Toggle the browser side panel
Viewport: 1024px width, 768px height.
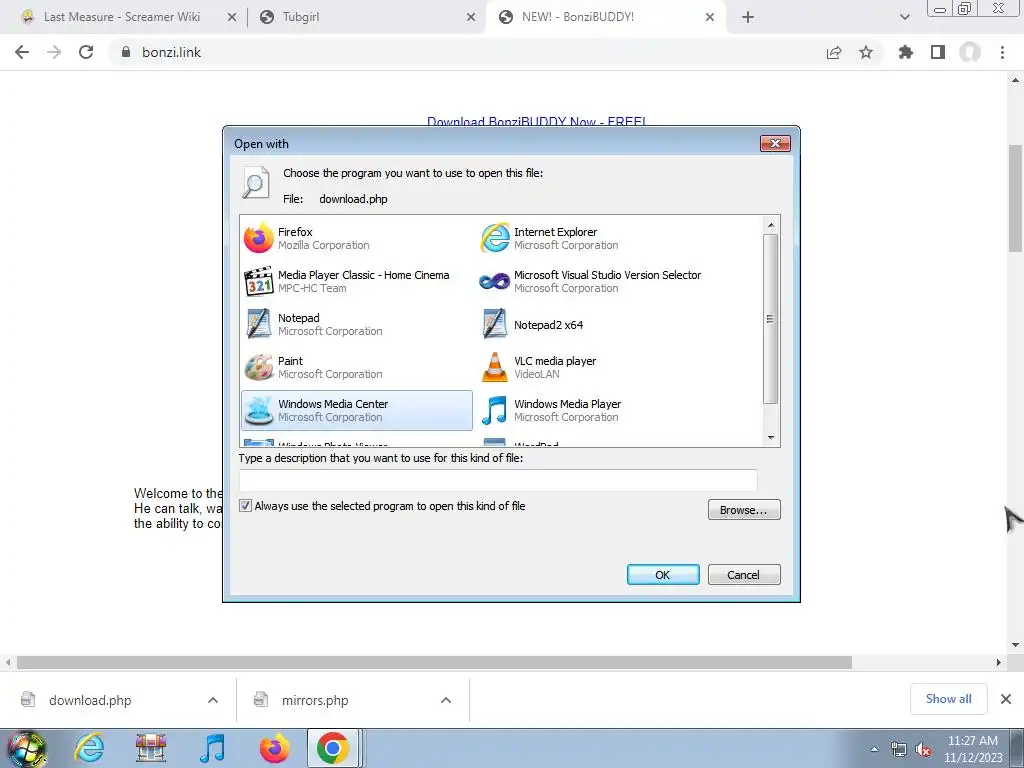[x=938, y=52]
